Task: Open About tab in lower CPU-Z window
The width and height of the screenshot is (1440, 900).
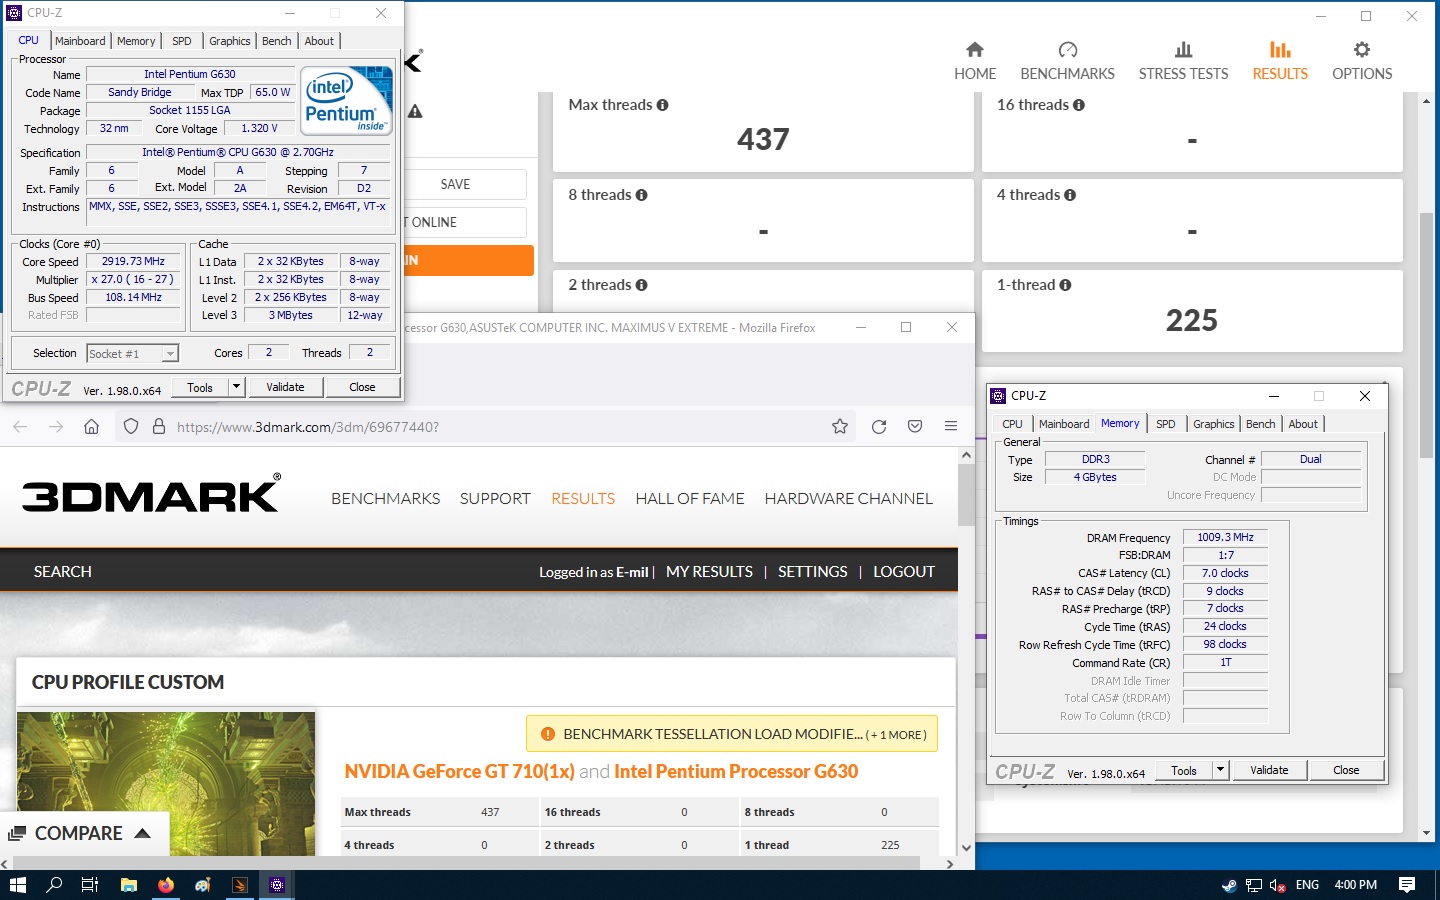Action: tap(1302, 424)
